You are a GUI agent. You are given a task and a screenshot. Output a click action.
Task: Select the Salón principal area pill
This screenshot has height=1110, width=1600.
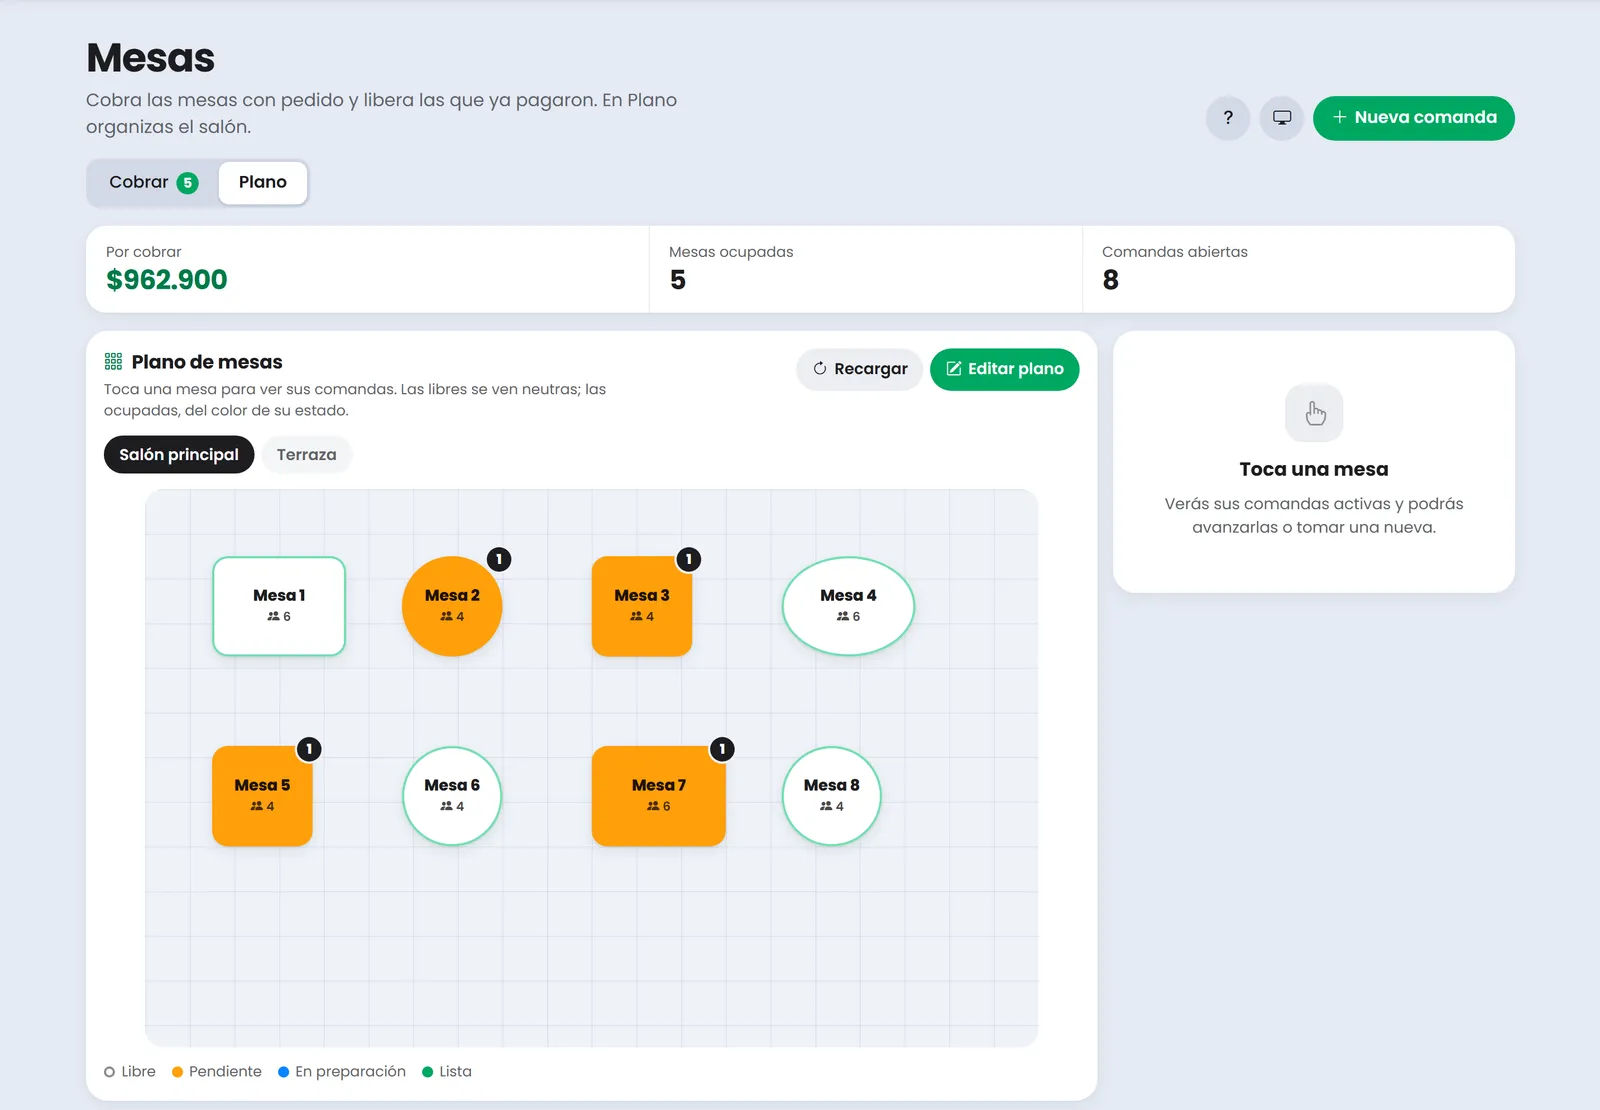coord(179,455)
